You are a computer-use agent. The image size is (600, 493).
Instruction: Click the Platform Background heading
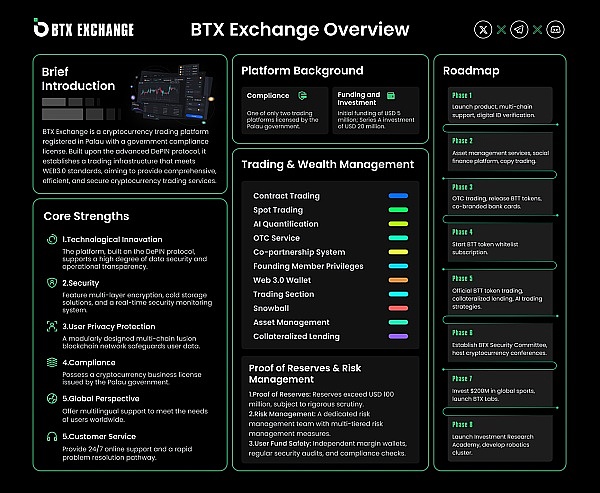[x=302, y=71]
